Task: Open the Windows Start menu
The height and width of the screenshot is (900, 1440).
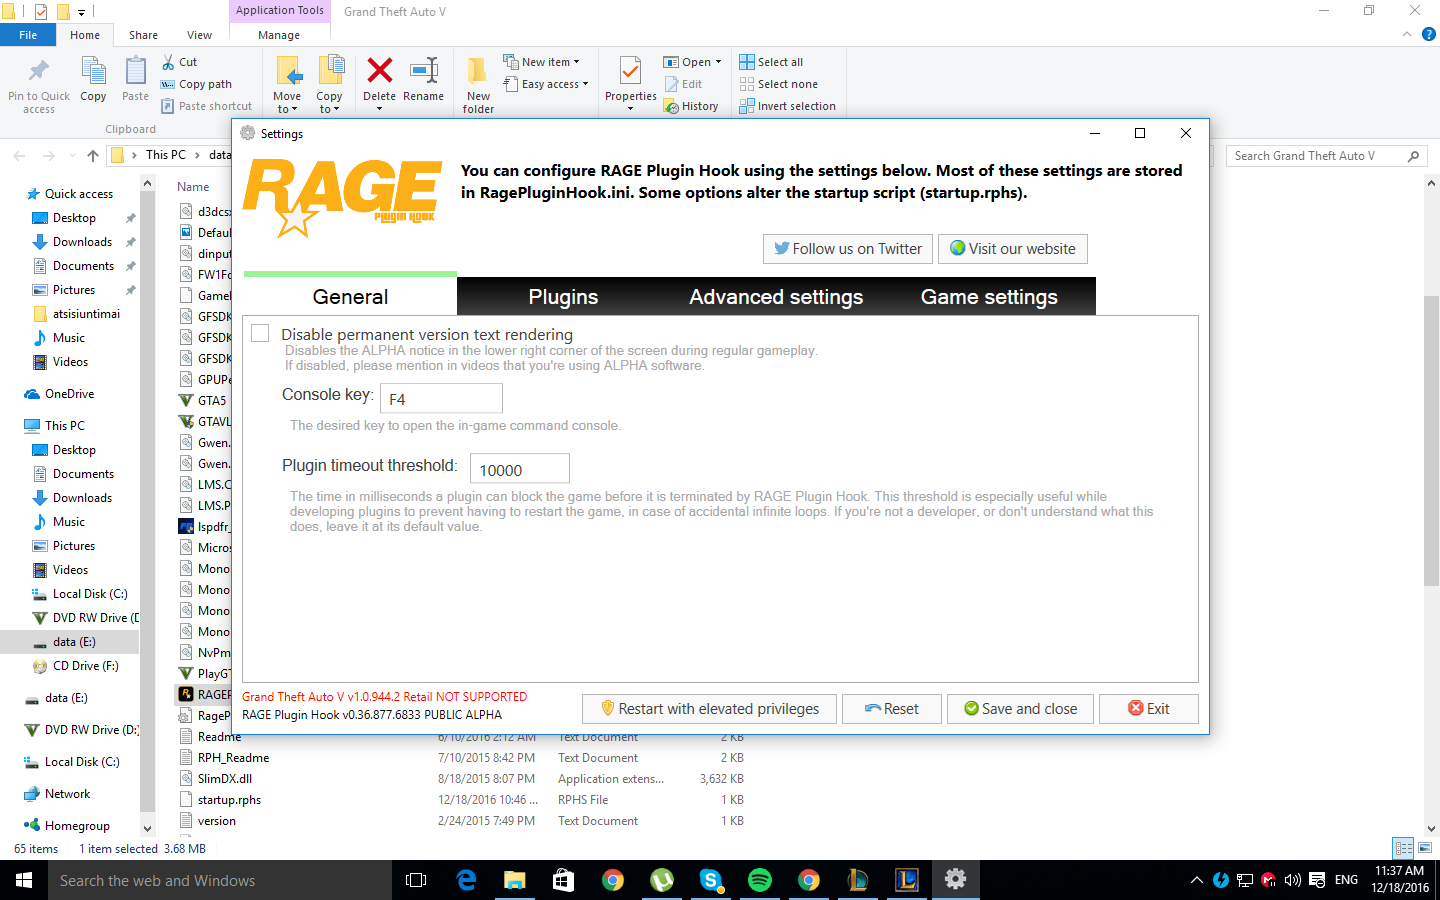Action: tap(24, 880)
